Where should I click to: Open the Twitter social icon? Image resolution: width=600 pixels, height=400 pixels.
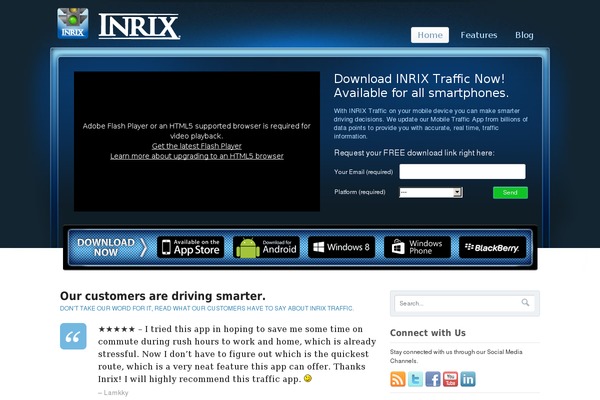[415, 379]
